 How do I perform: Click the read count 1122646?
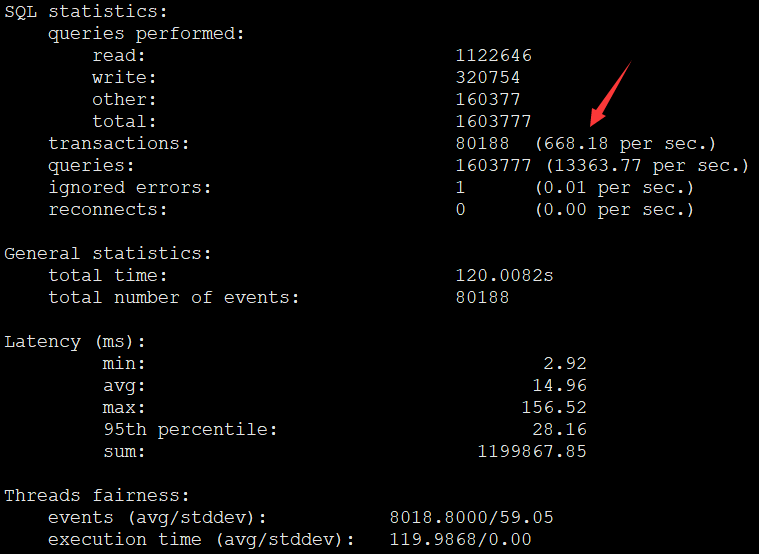[x=493, y=56]
